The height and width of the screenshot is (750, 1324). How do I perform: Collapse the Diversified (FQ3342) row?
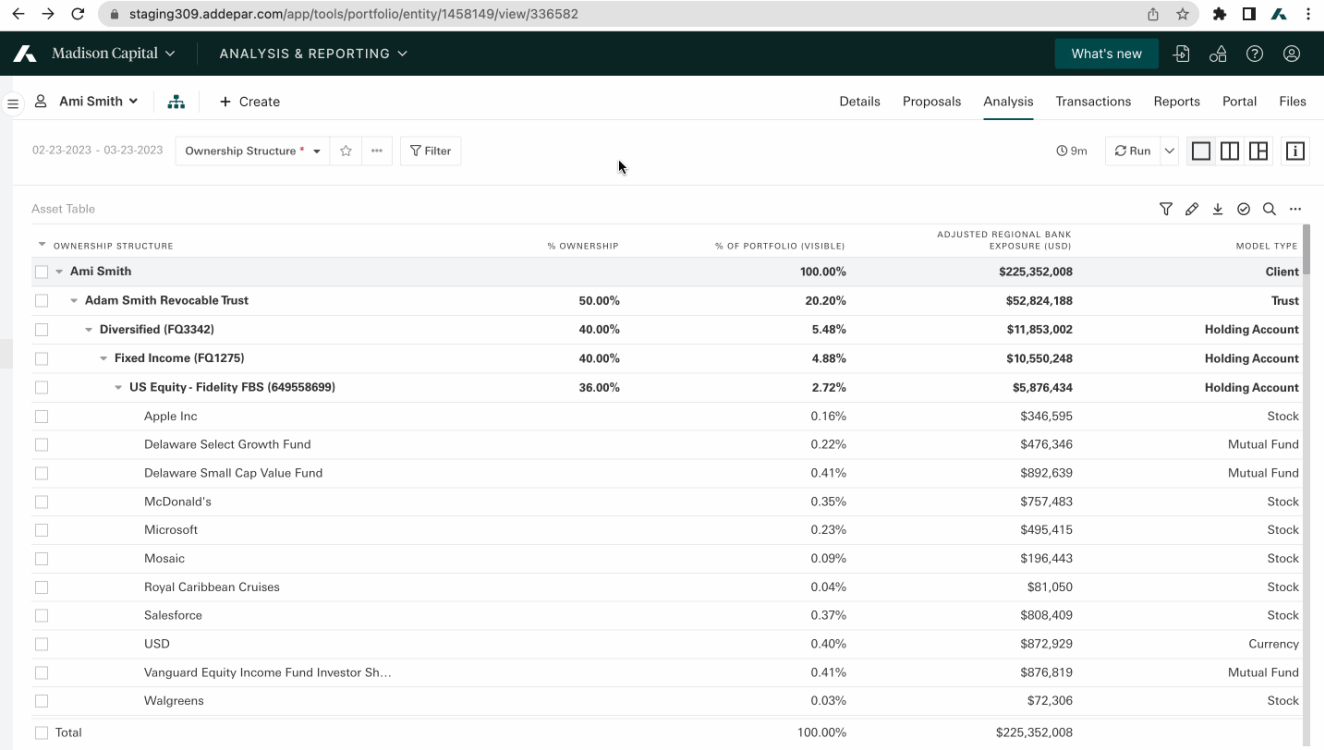(89, 330)
